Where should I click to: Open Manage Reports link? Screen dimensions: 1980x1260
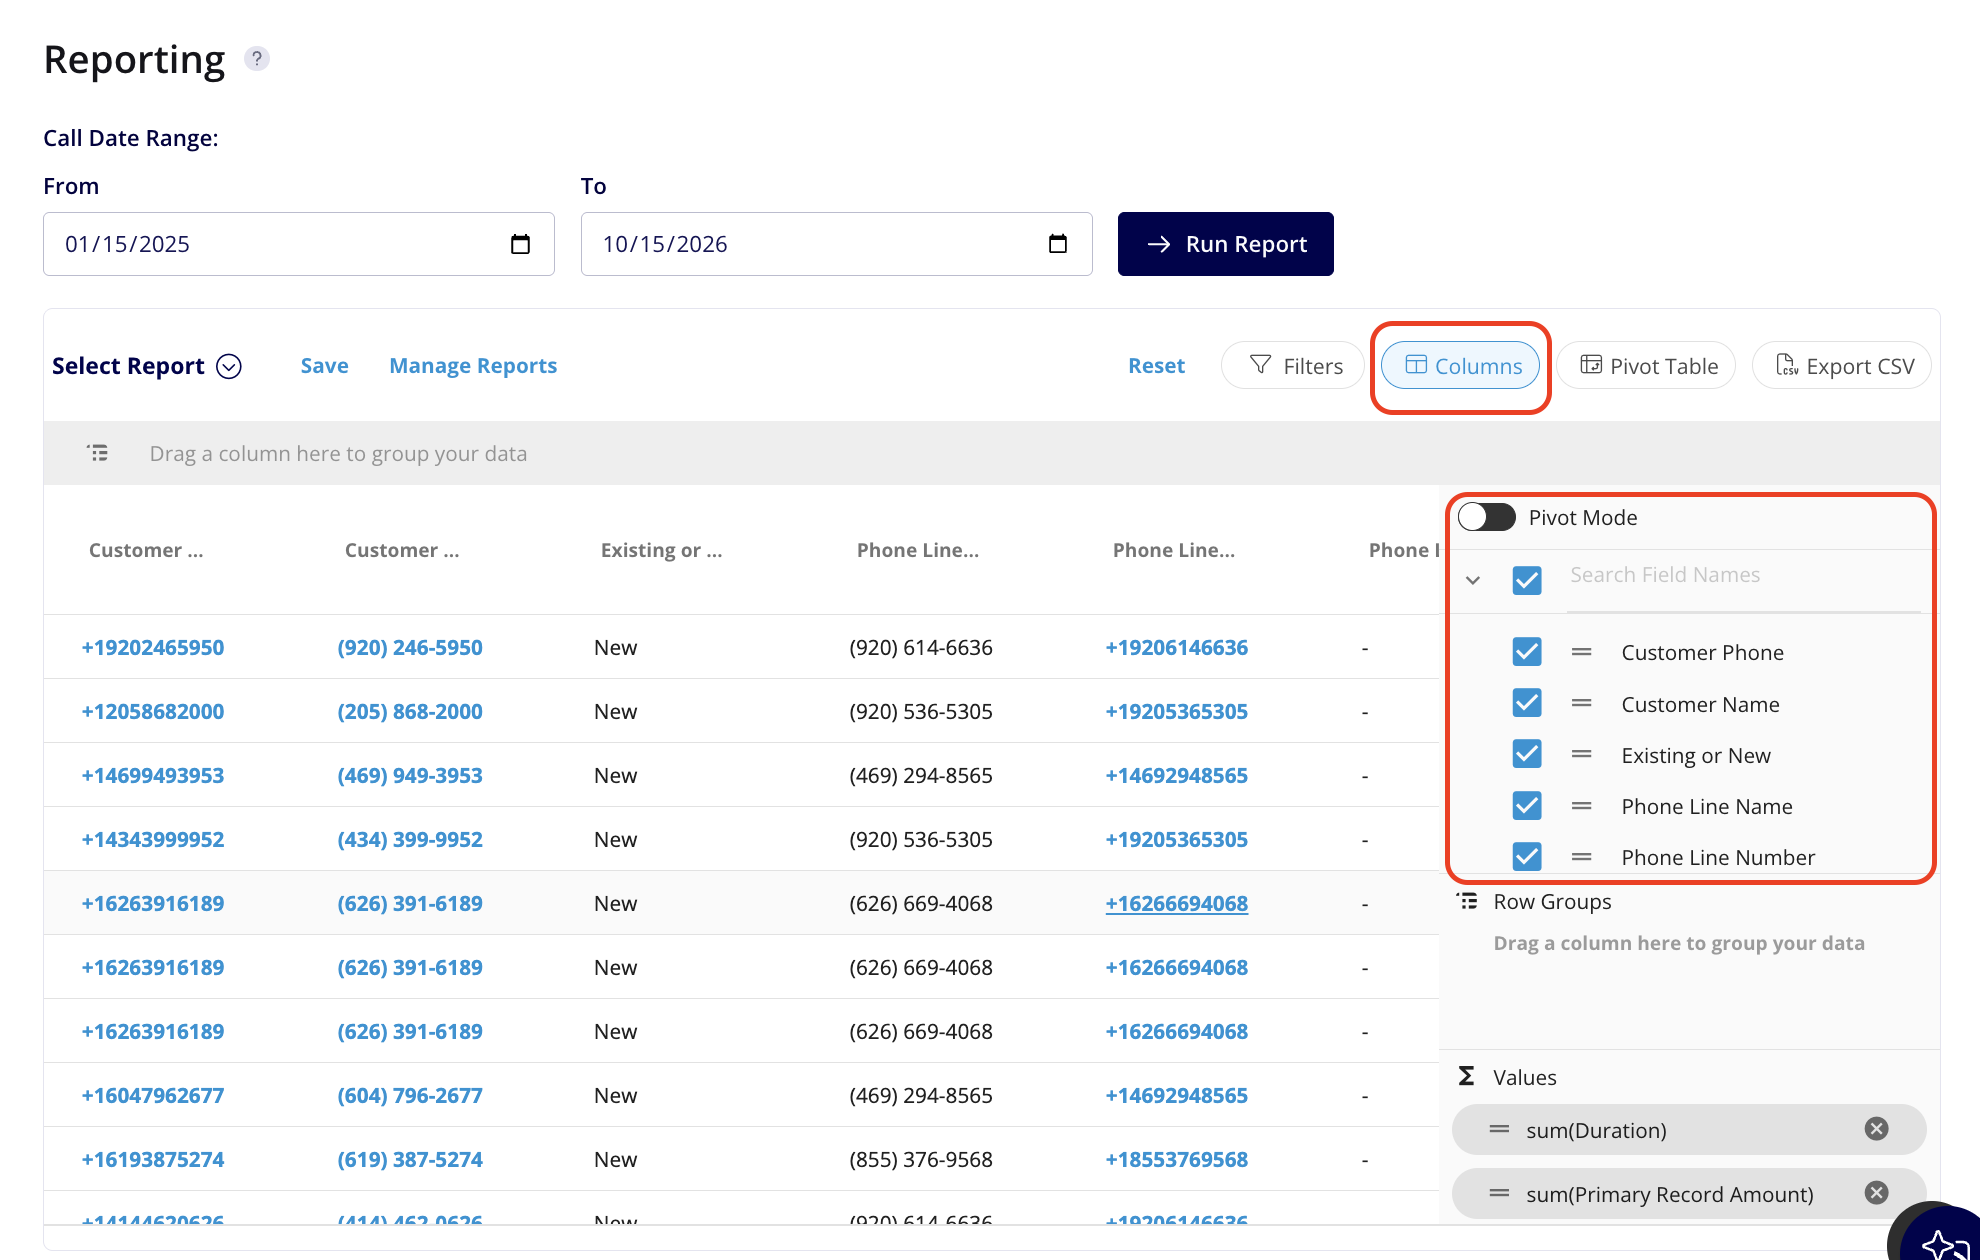(473, 366)
